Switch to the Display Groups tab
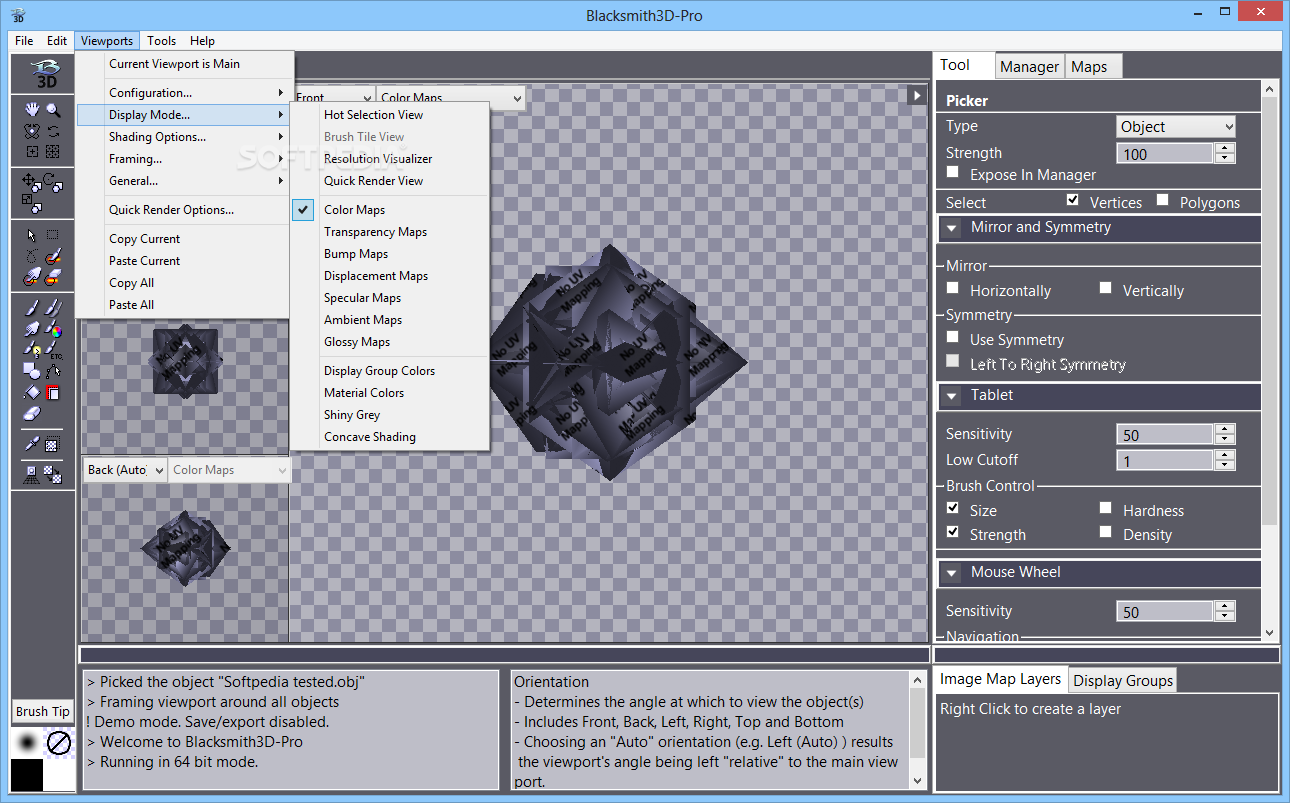1290x803 pixels. (x=1123, y=681)
